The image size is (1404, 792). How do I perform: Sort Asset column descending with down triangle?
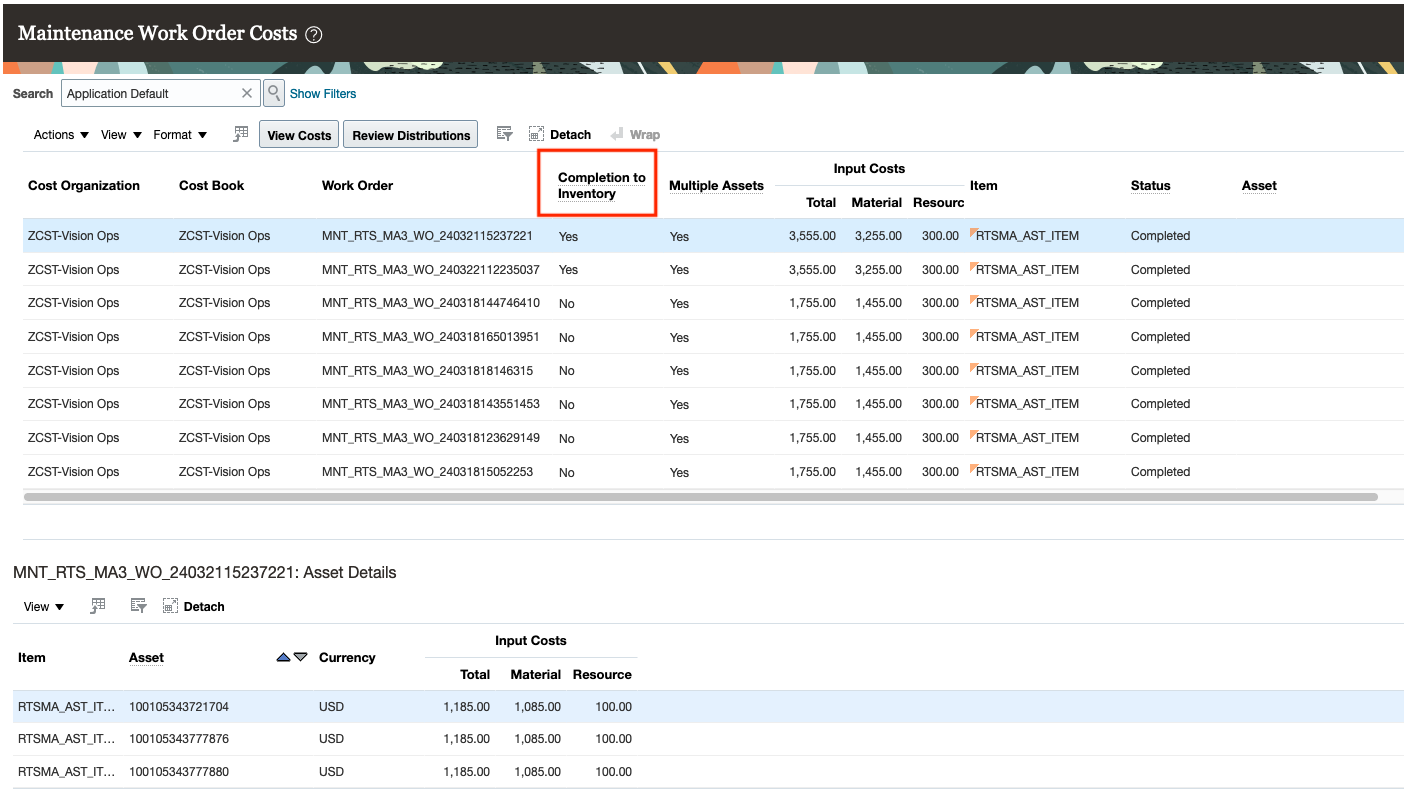pyautogui.click(x=300, y=657)
